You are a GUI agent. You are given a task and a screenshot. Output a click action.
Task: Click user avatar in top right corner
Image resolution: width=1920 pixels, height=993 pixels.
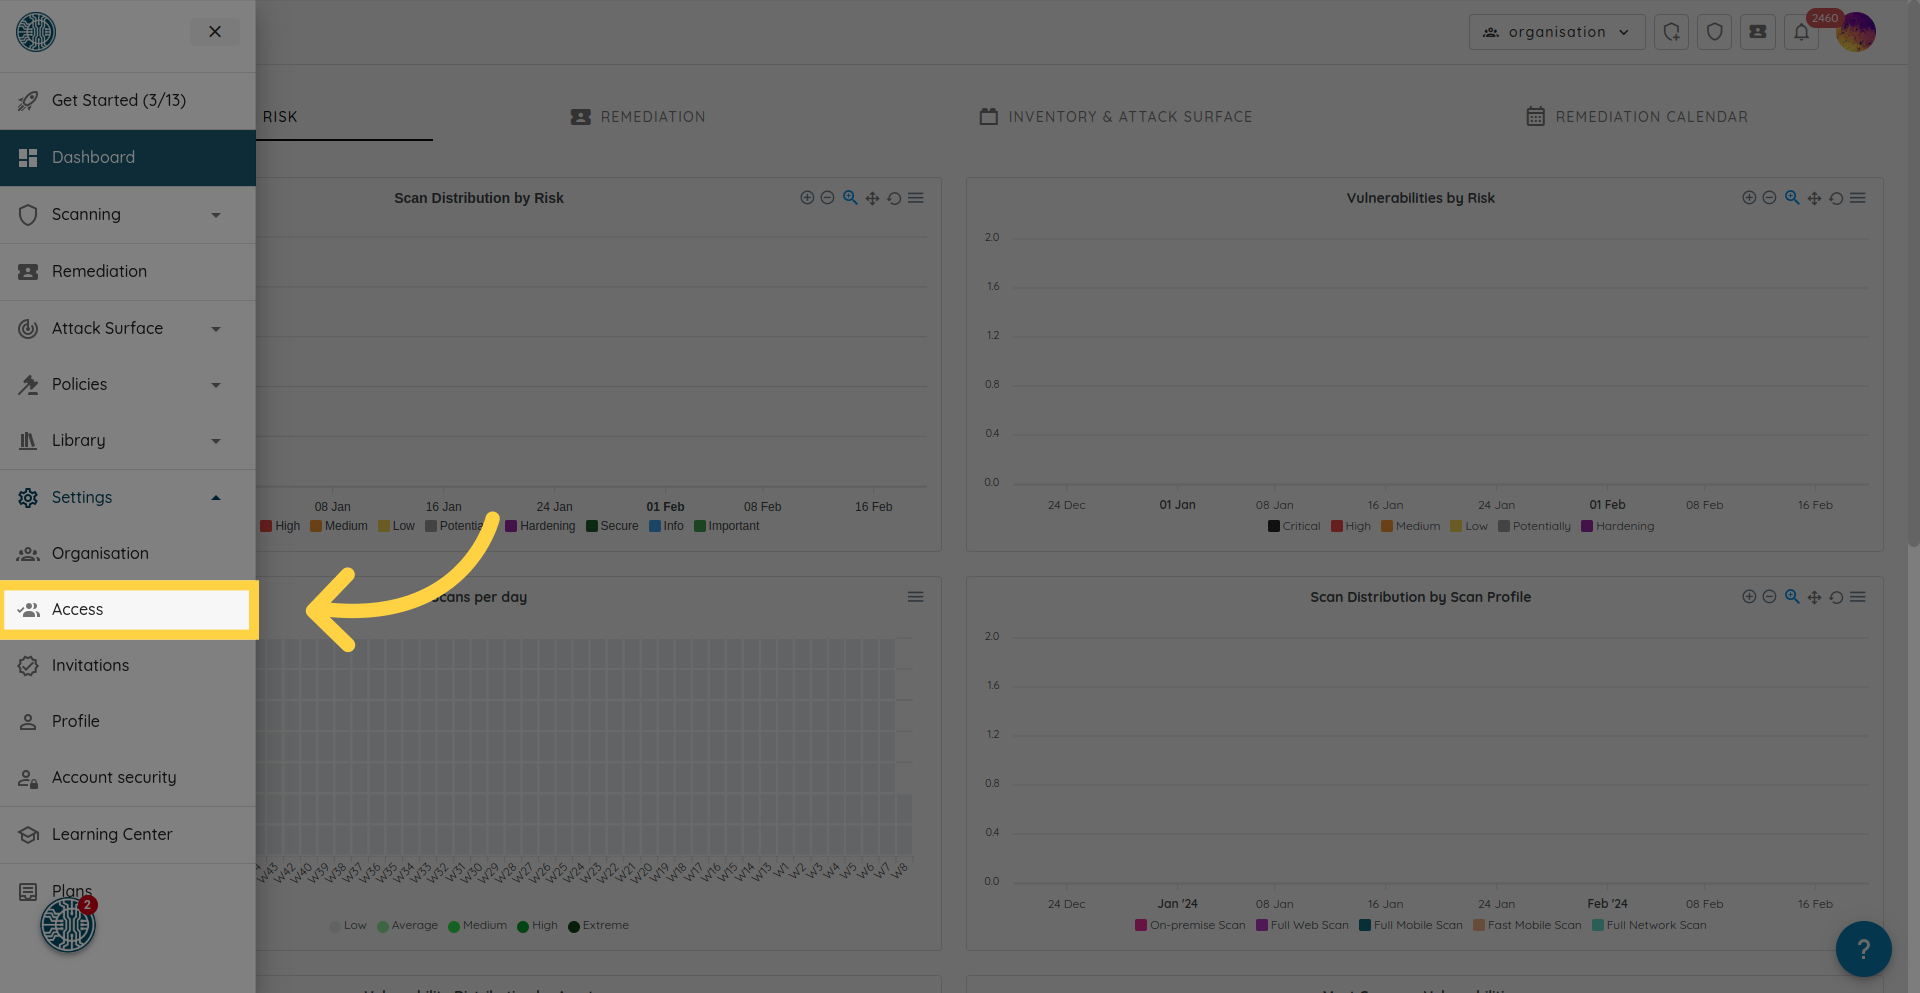(1856, 33)
